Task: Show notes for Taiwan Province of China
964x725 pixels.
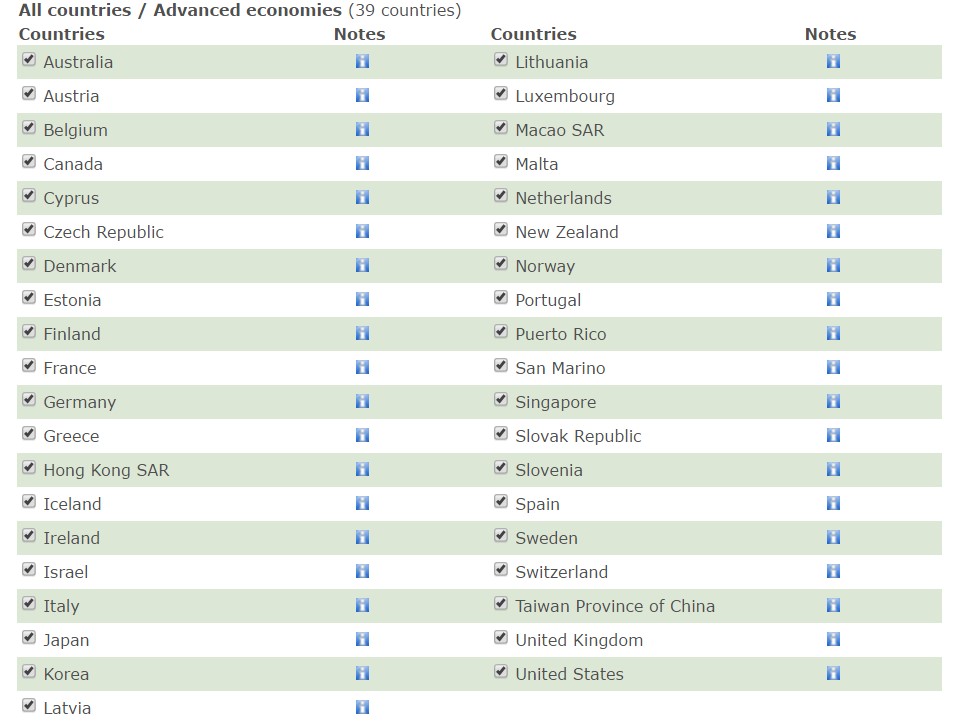Action: (x=833, y=605)
